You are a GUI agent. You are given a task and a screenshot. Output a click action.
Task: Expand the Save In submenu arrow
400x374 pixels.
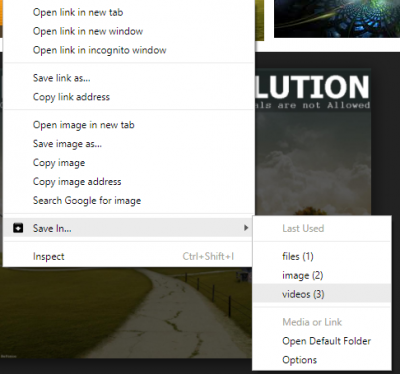pos(246,228)
